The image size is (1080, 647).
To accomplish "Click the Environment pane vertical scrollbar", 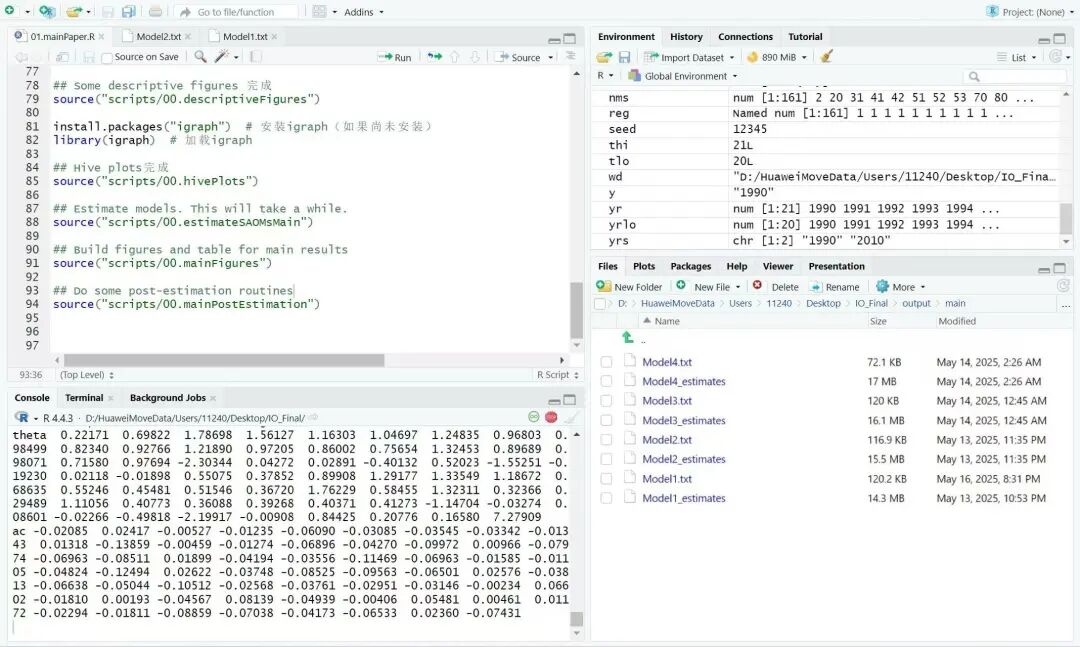I will (1066, 219).
